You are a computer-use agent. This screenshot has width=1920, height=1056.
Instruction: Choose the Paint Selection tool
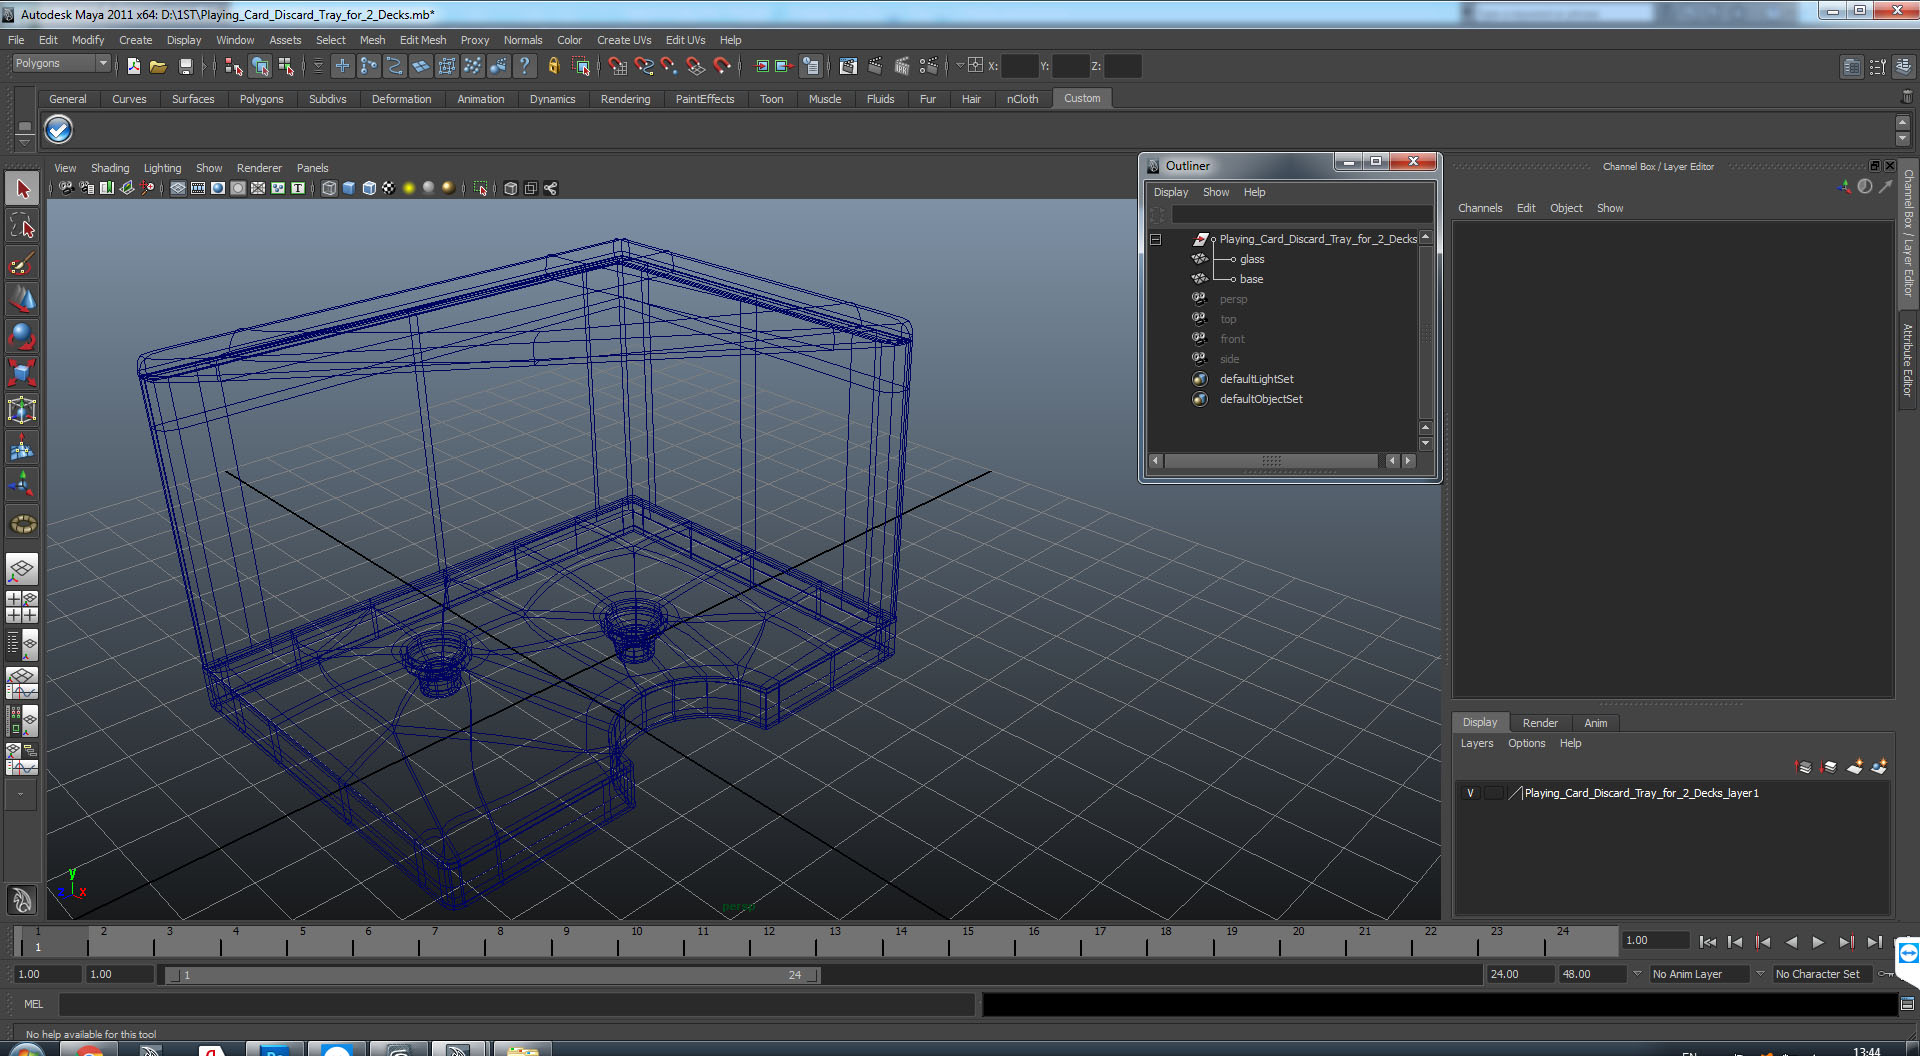pyautogui.click(x=22, y=263)
